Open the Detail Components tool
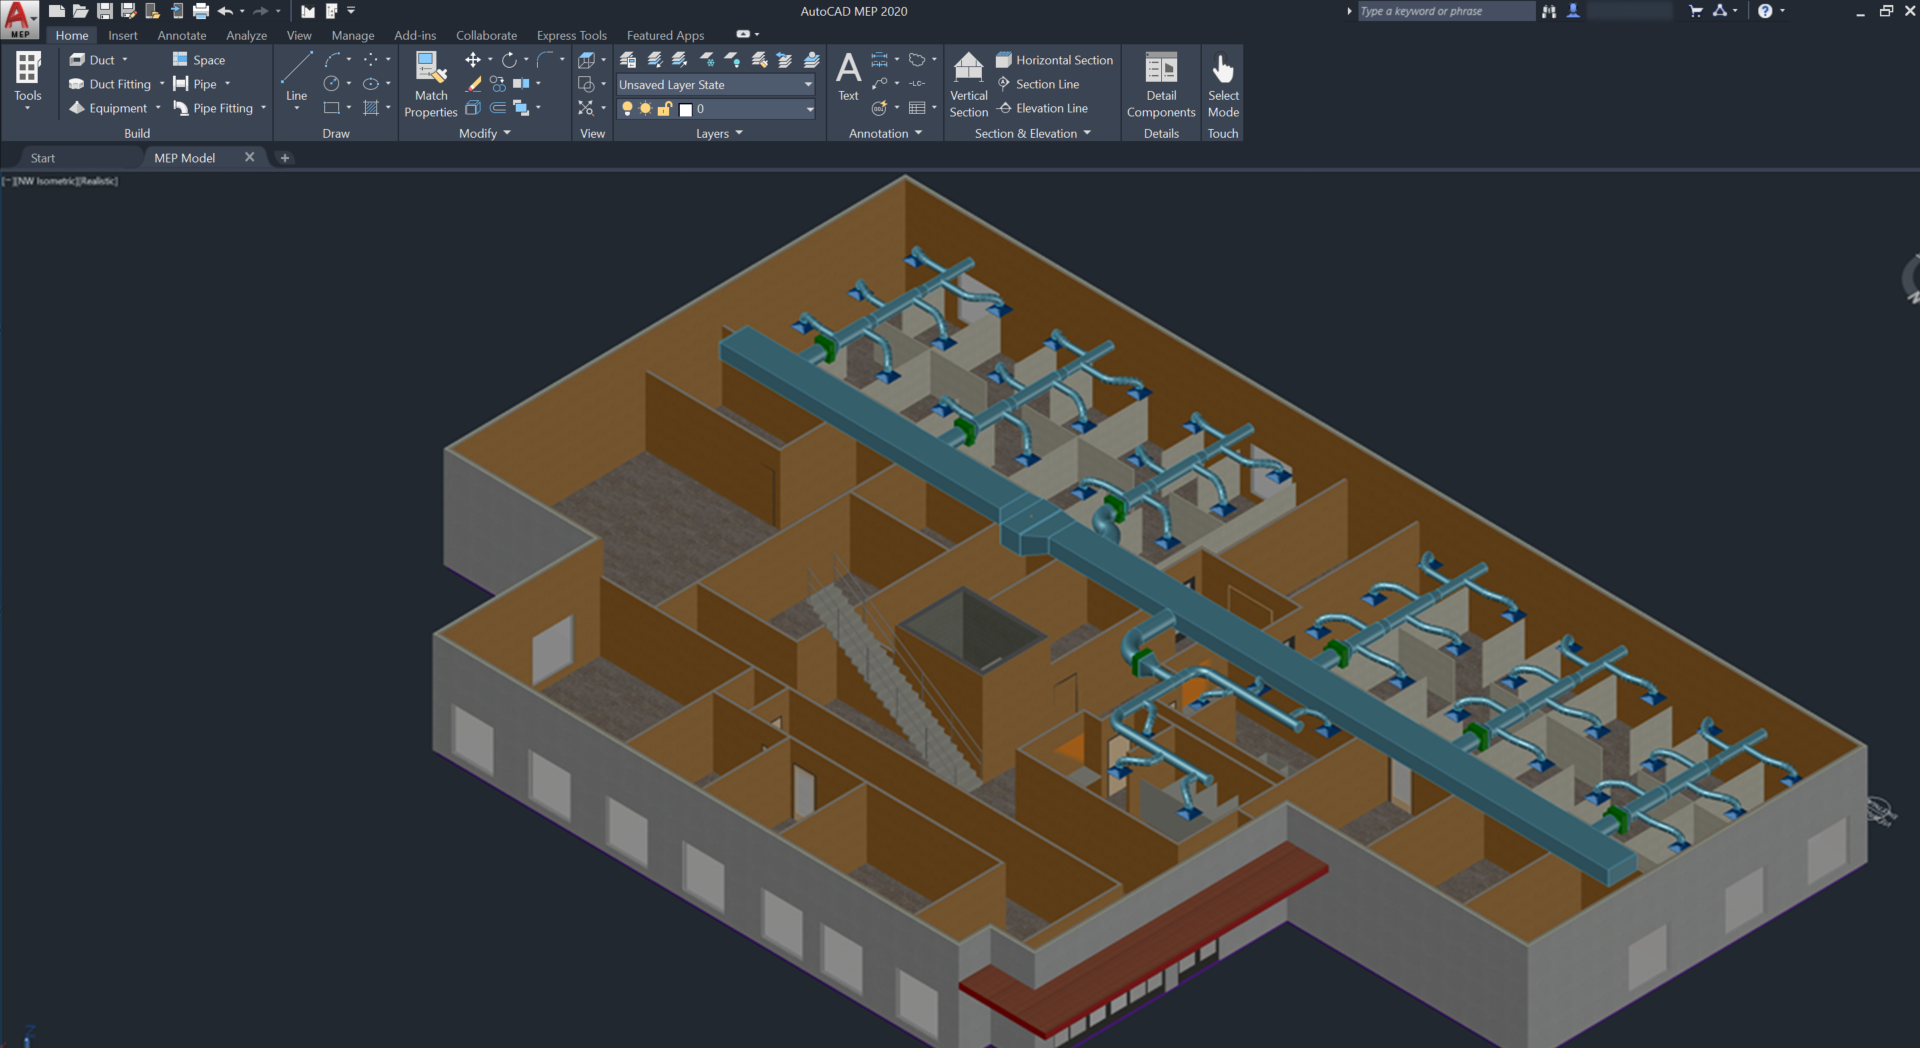Viewport: 1920px width, 1048px height. (x=1161, y=85)
